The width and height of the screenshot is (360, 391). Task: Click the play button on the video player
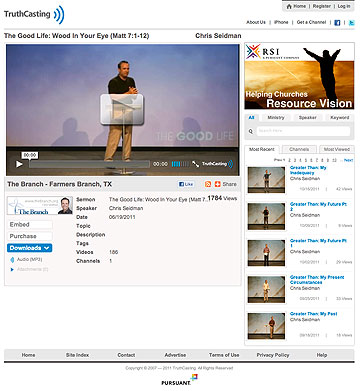(x=19, y=164)
